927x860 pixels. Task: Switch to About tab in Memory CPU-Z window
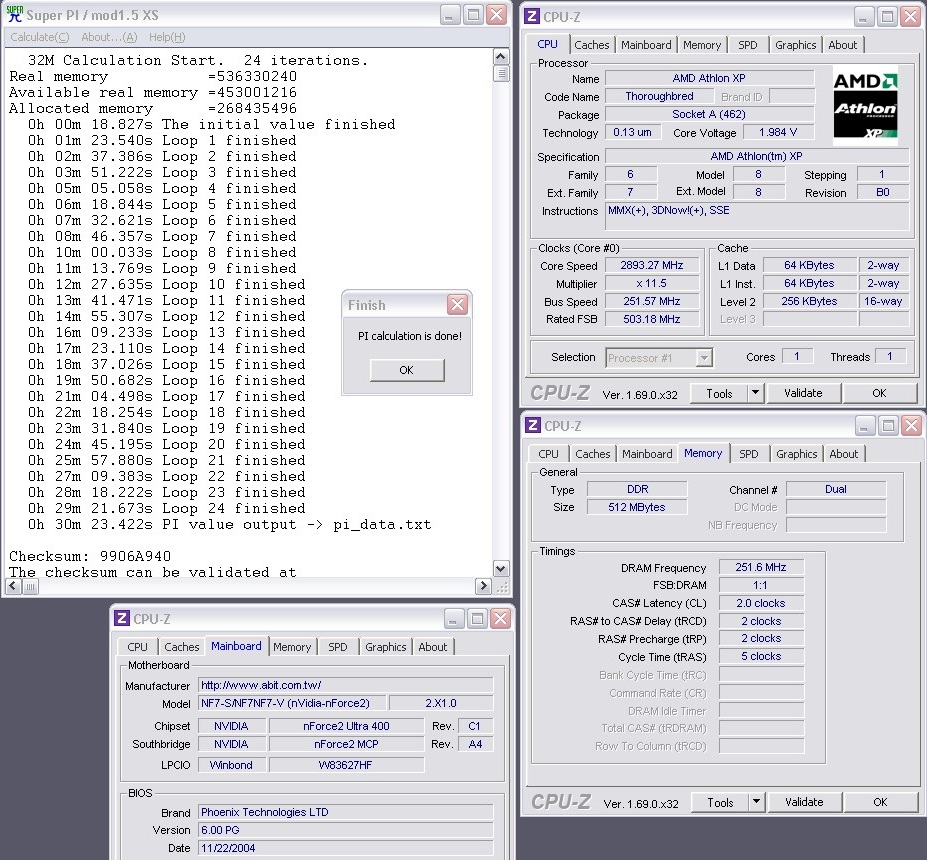point(843,454)
